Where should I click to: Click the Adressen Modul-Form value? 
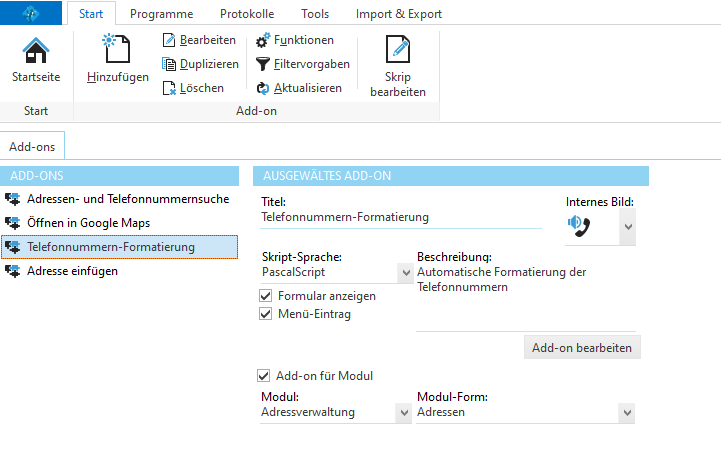441,412
